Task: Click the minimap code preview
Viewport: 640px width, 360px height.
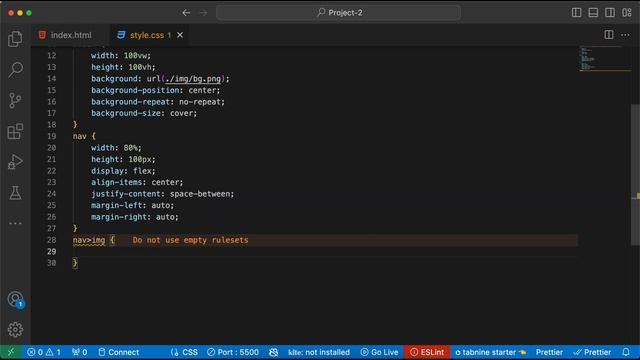Action: click(605, 59)
